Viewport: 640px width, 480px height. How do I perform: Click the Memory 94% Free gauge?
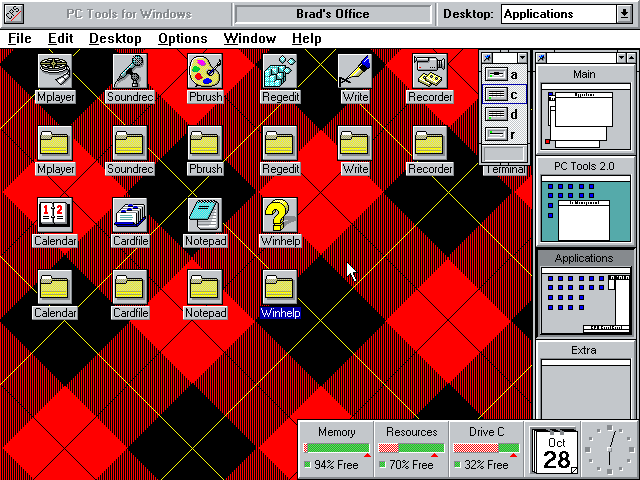click(336, 449)
